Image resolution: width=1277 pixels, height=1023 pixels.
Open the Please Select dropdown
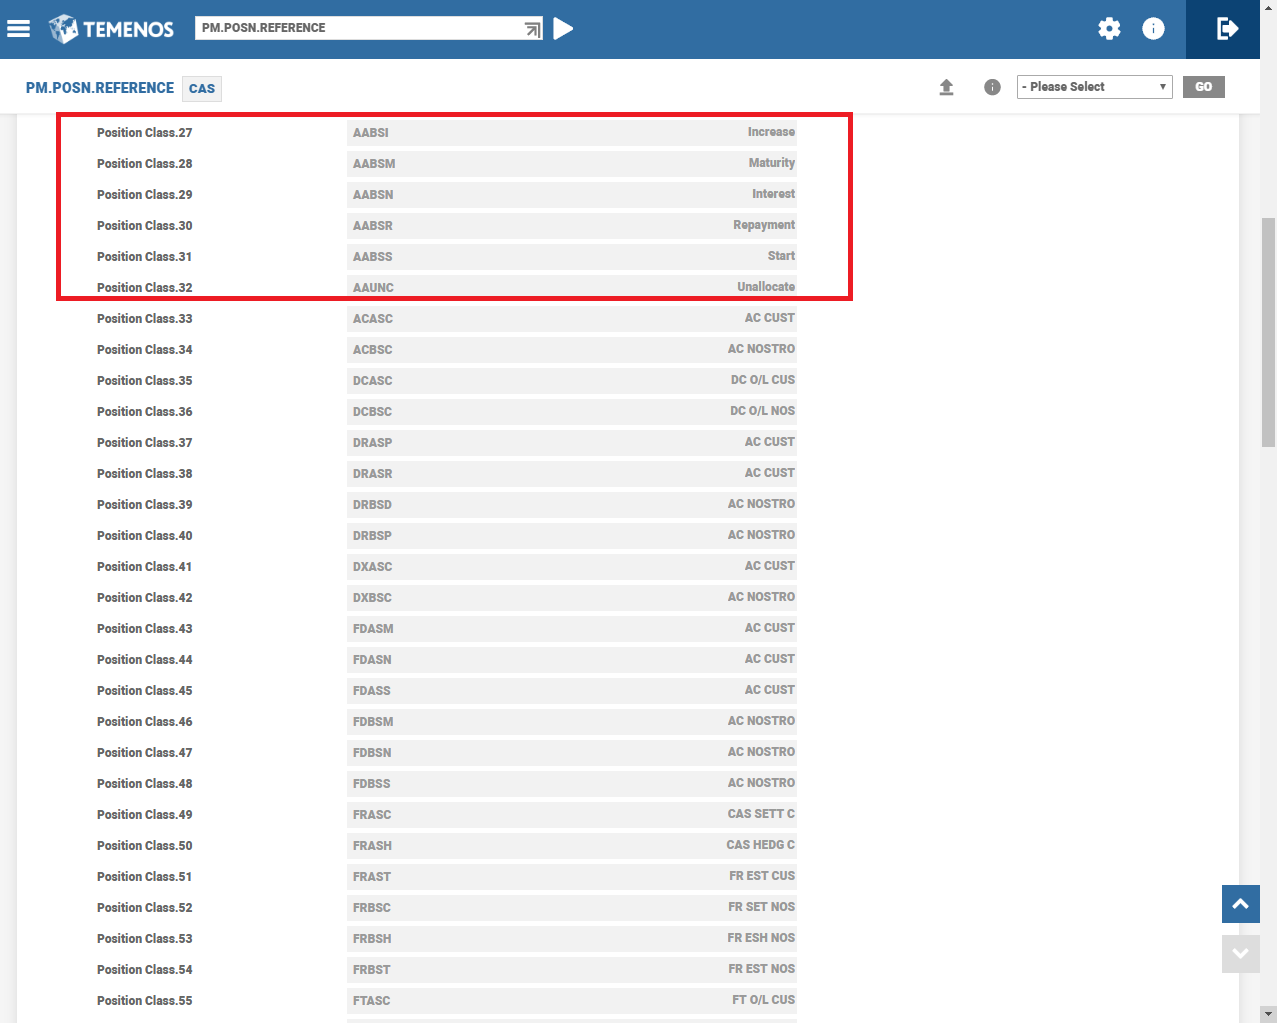tap(1094, 87)
